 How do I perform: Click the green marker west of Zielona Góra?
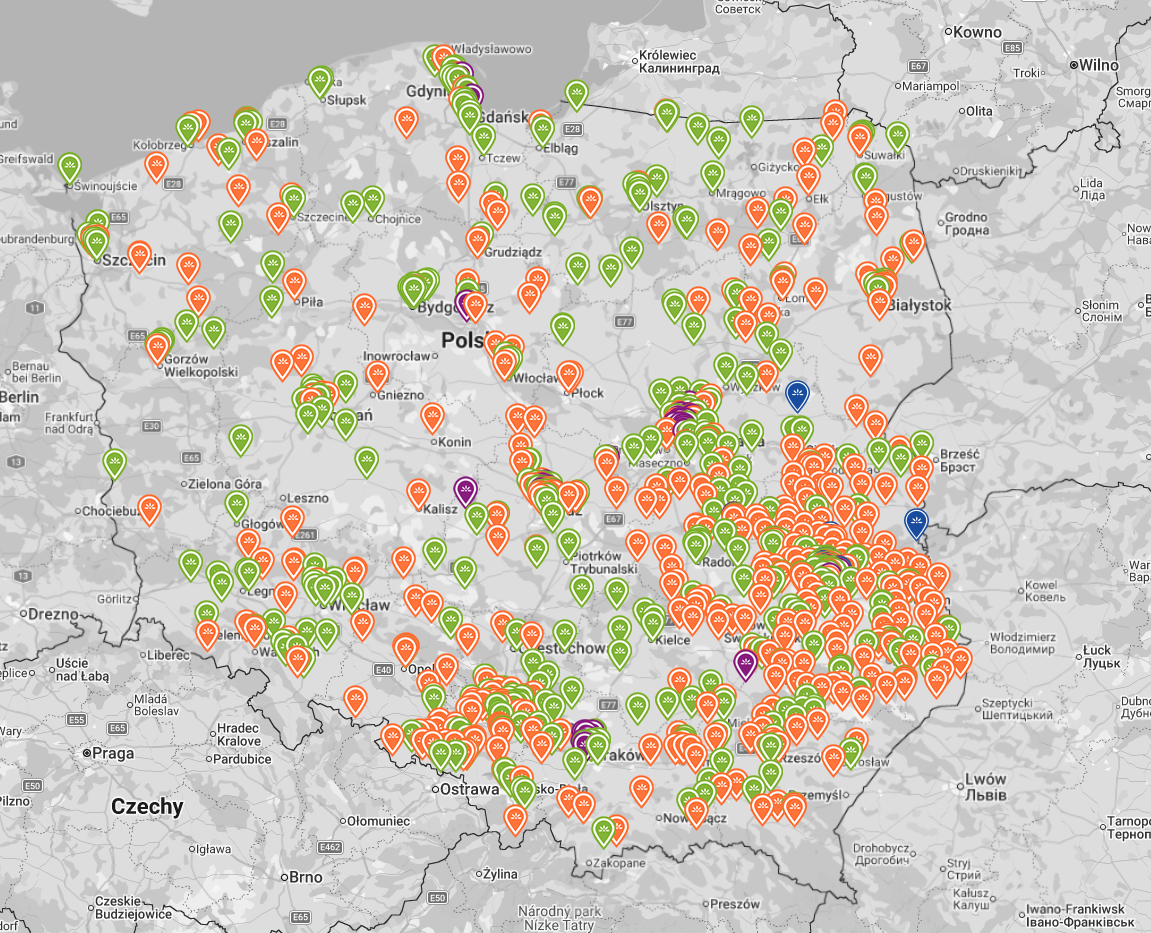click(115, 465)
